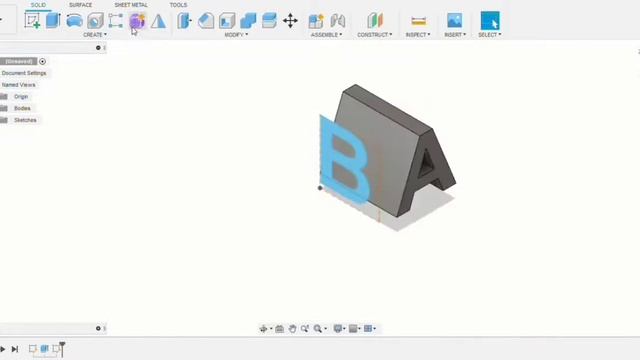Select the Fillet tool

point(206,20)
